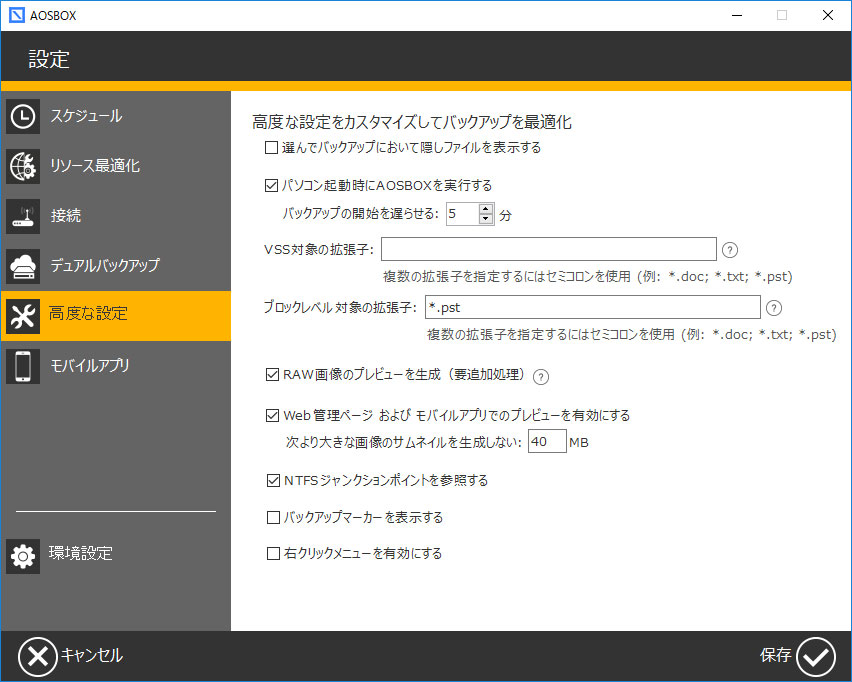Click the gear icon for 環境設定
Viewport: 852px width, 682px height.
(x=23, y=556)
